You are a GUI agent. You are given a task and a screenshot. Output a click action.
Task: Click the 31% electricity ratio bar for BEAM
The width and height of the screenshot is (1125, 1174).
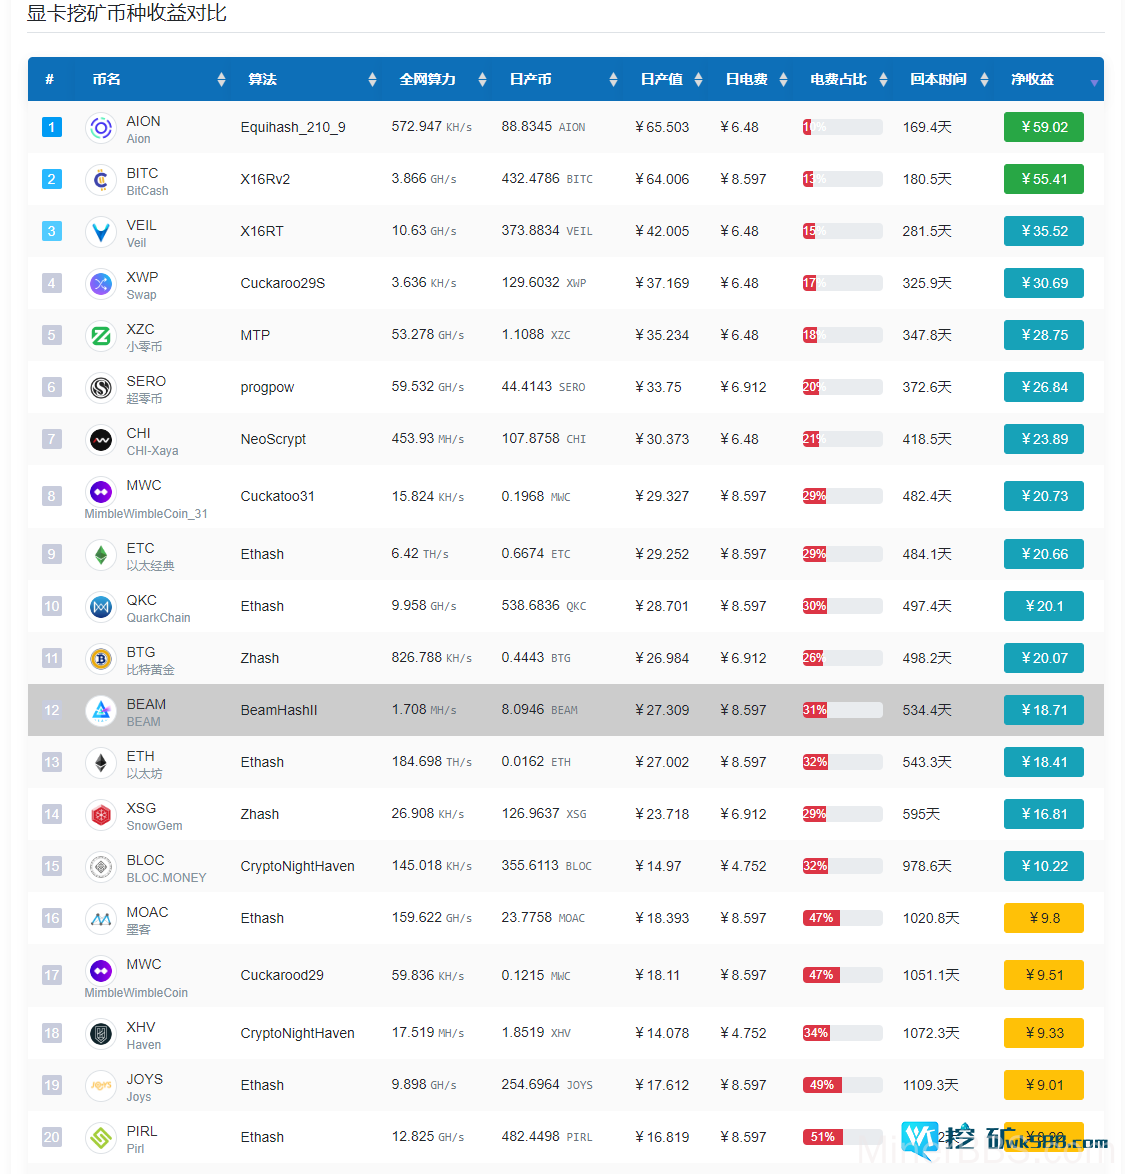click(x=842, y=710)
